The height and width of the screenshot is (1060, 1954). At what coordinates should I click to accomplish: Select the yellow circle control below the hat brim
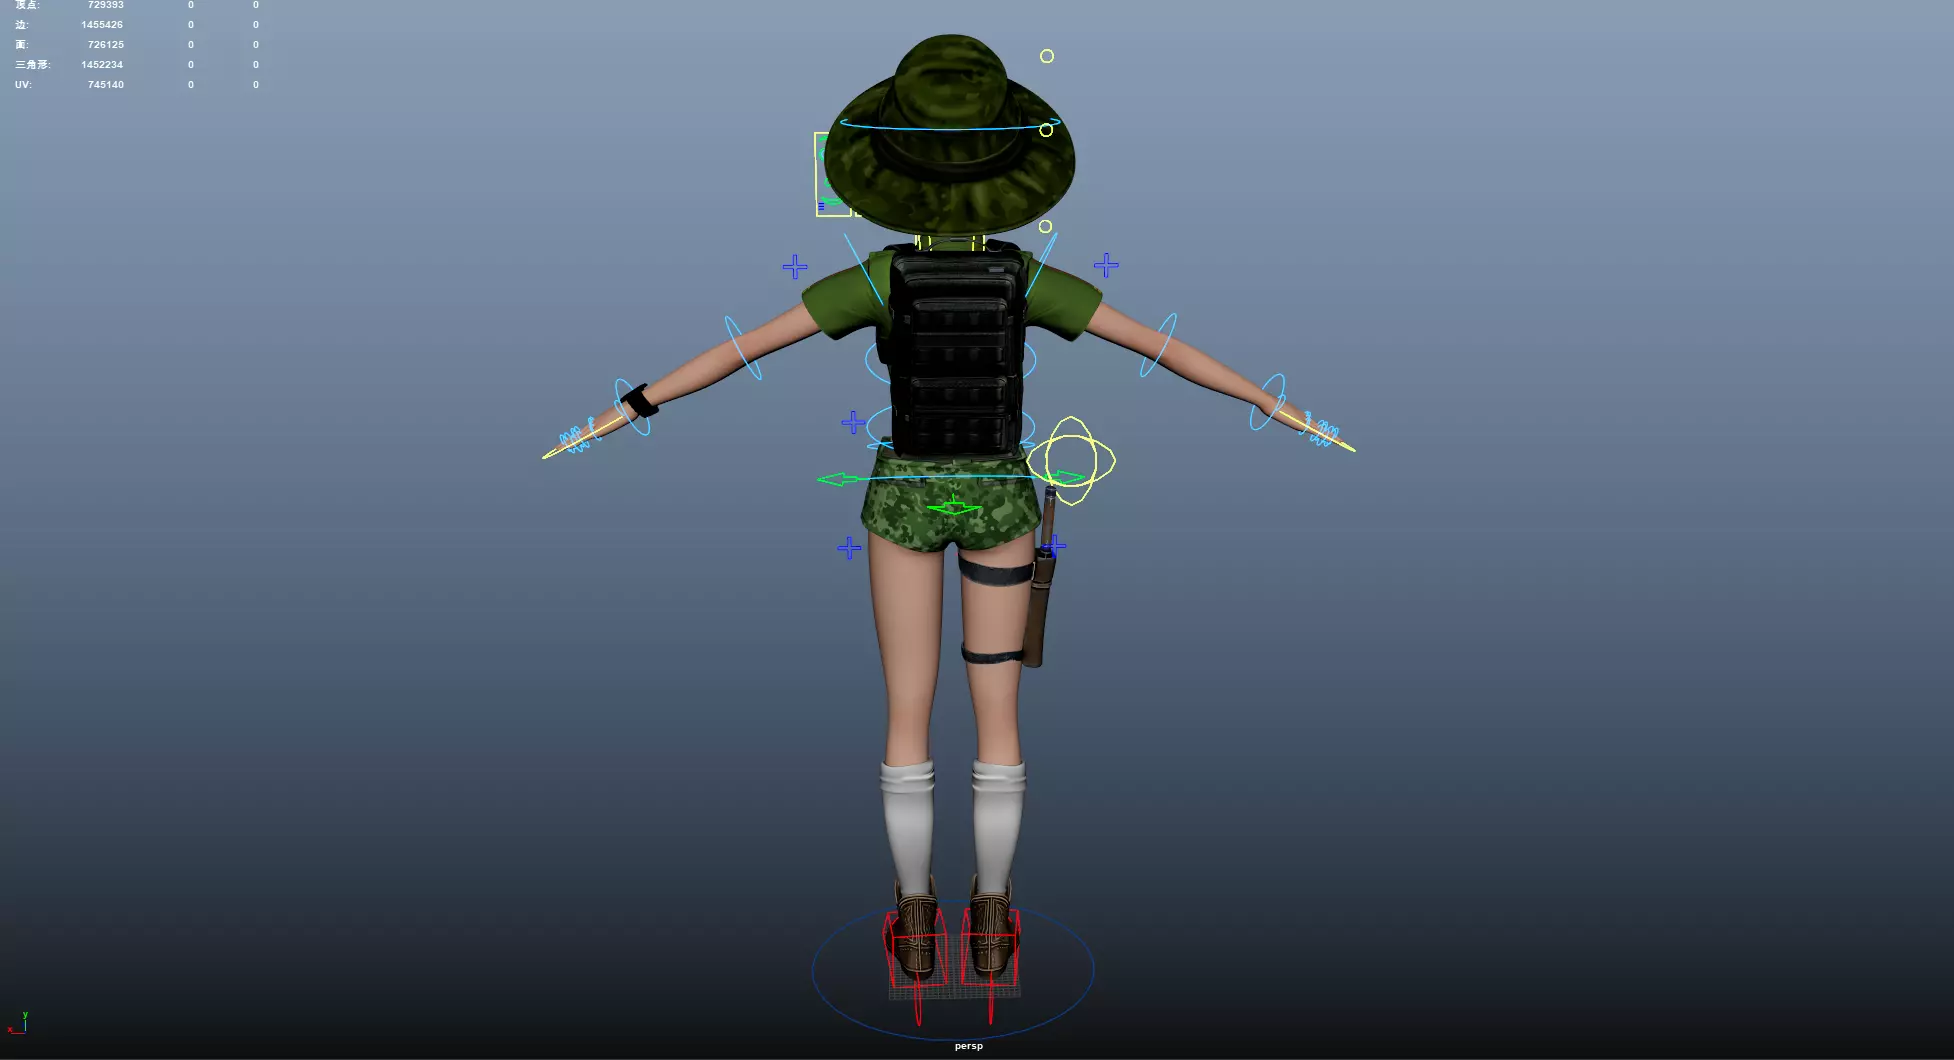pyautogui.click(x=1045, y=226)
